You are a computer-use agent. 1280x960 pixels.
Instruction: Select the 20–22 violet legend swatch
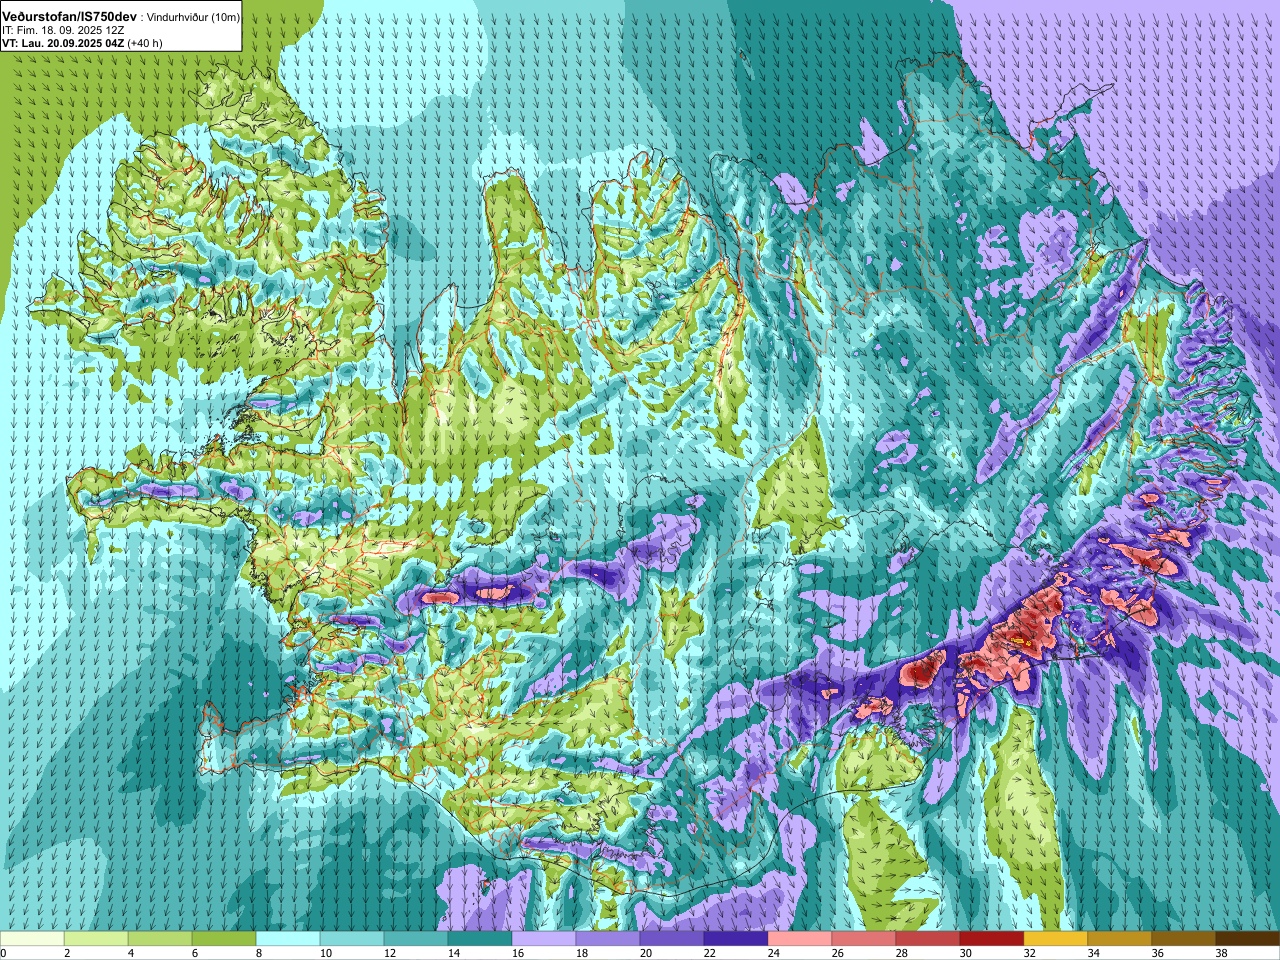coord(672,939)
